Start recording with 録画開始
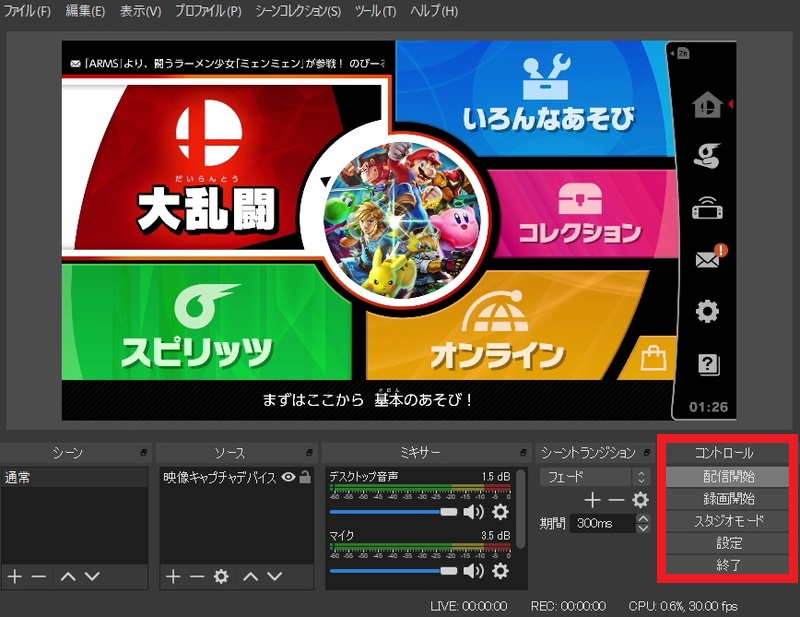This screenshot has height=617, width=800. 728,499
